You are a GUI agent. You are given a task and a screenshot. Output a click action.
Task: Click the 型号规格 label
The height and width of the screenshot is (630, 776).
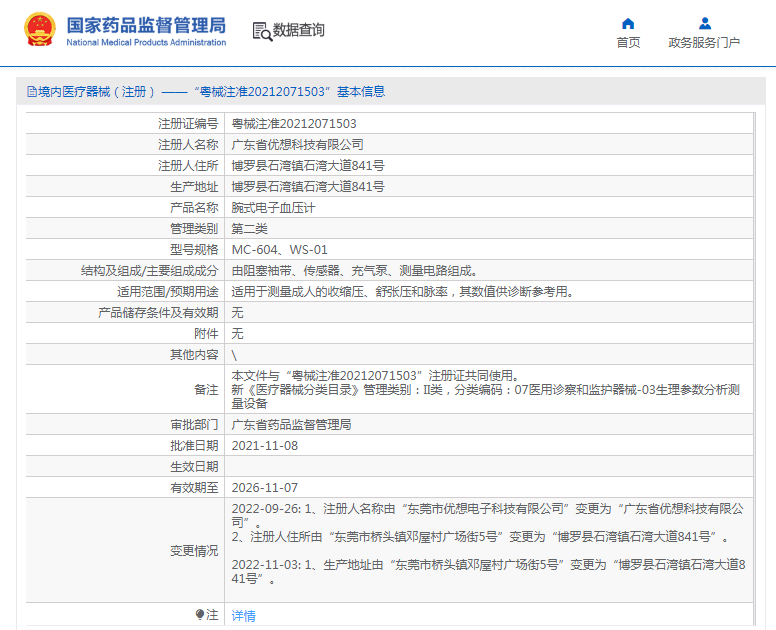tap(194, 249)
